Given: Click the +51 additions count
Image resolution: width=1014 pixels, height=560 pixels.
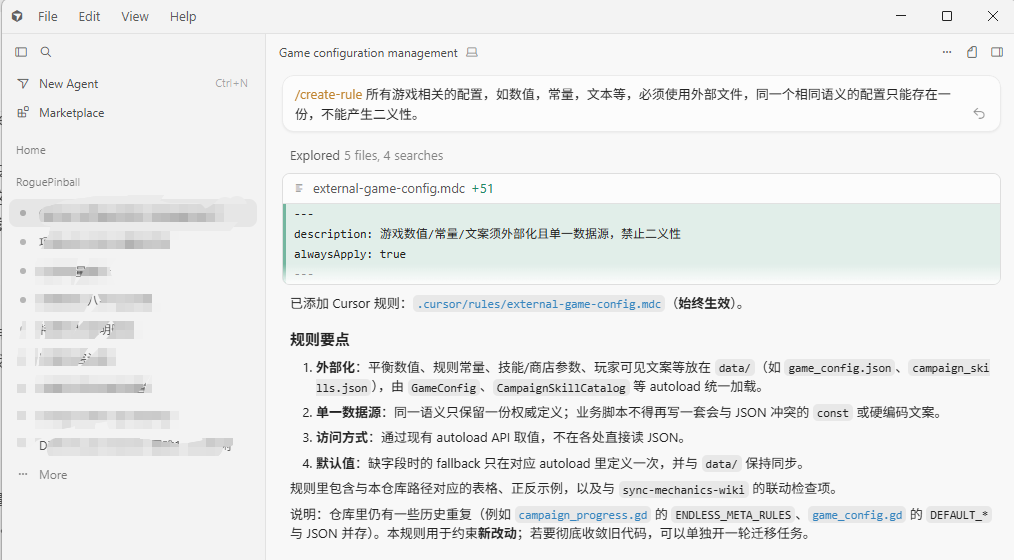Looking at the screenshot, I should pos(482,189).
